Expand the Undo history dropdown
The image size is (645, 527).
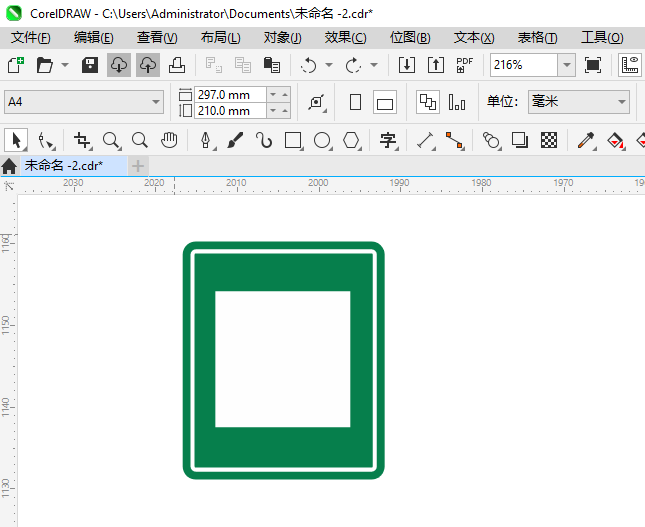(x=329, y=65)
